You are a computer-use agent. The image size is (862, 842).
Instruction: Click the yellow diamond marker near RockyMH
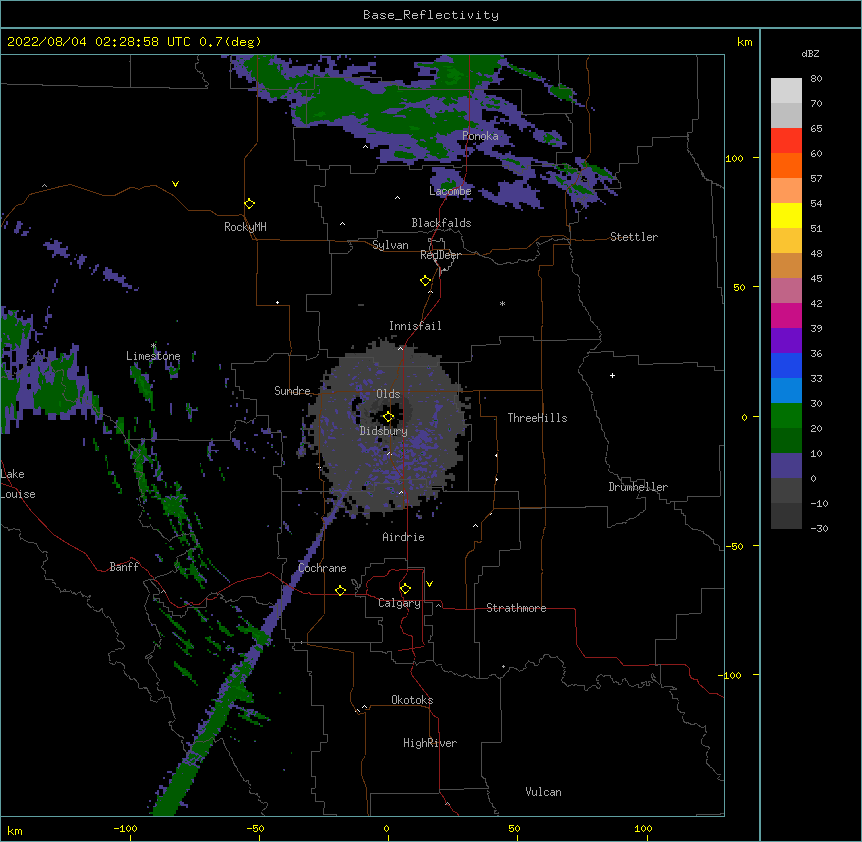249,204
